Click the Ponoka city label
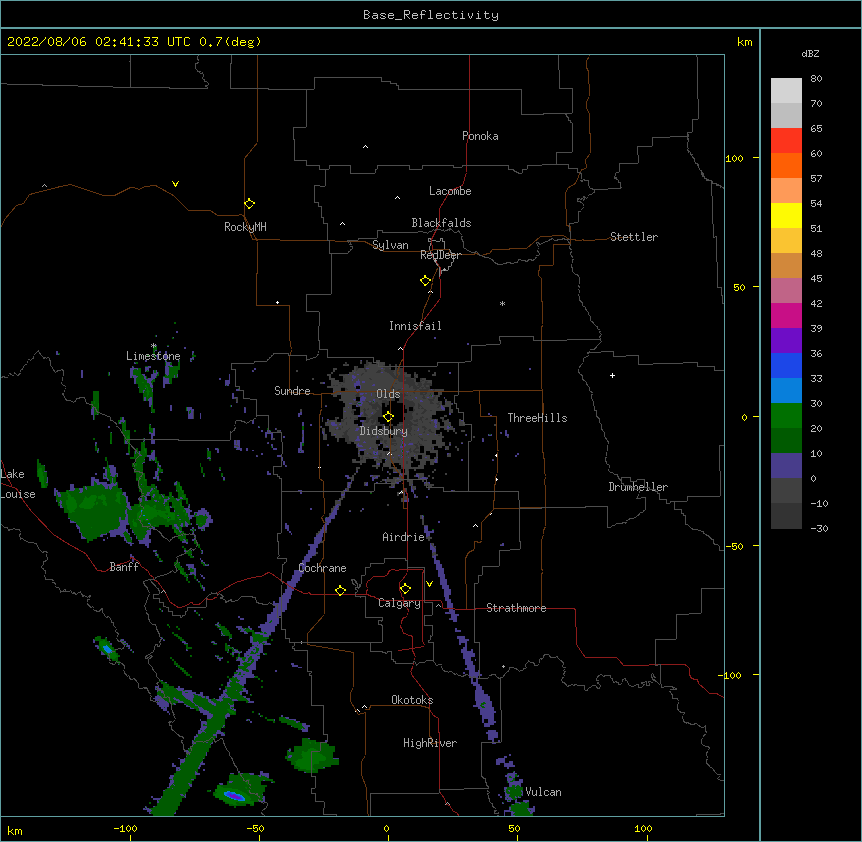The width and height of the screenshot is (862, 842). tap(480, 136)
